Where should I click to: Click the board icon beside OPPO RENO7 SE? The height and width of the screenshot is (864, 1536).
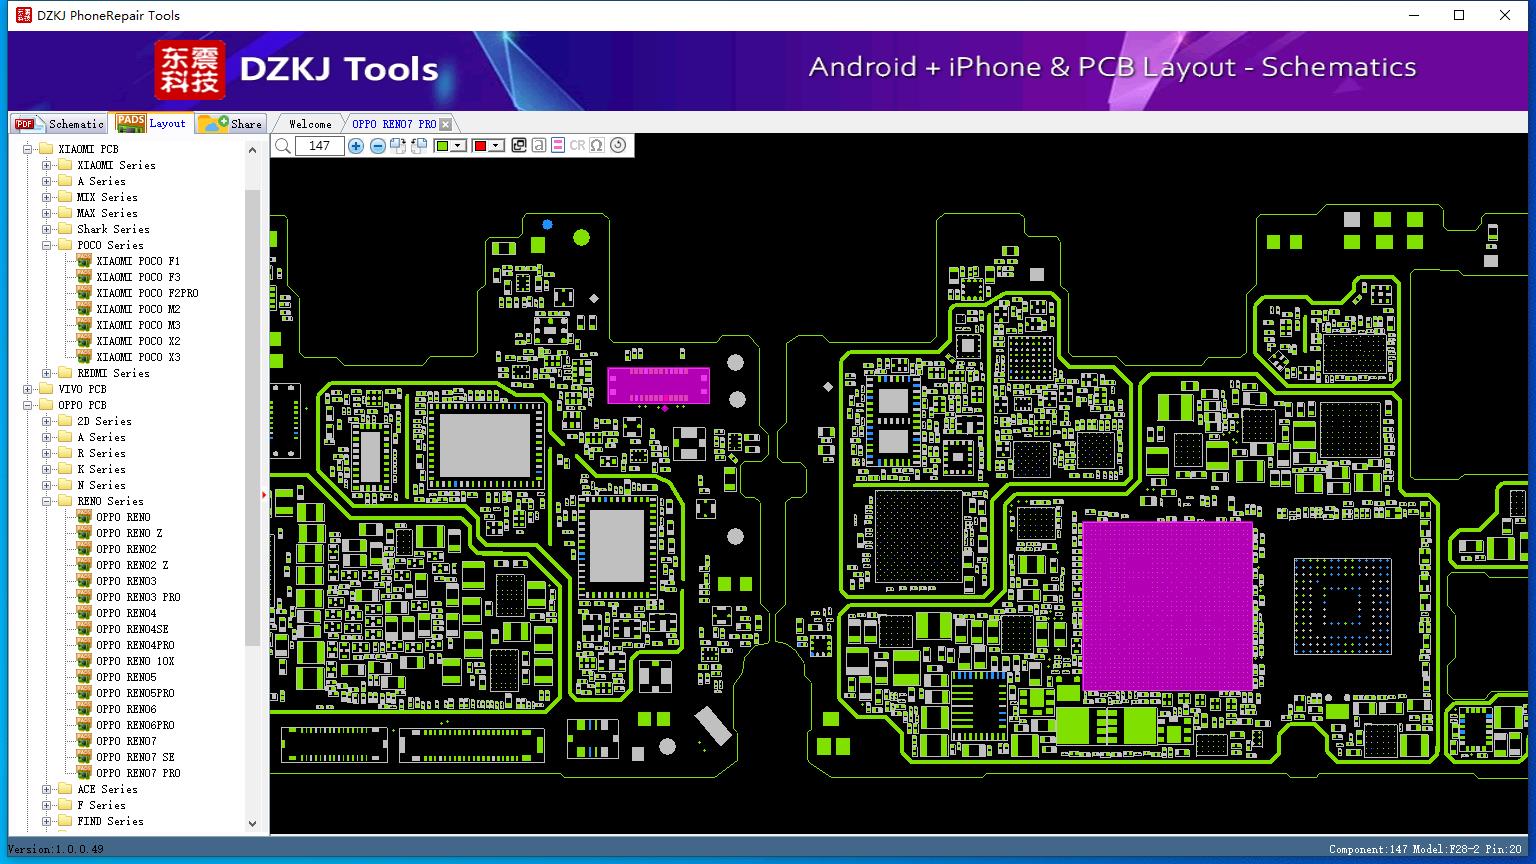tap(84, 757)
